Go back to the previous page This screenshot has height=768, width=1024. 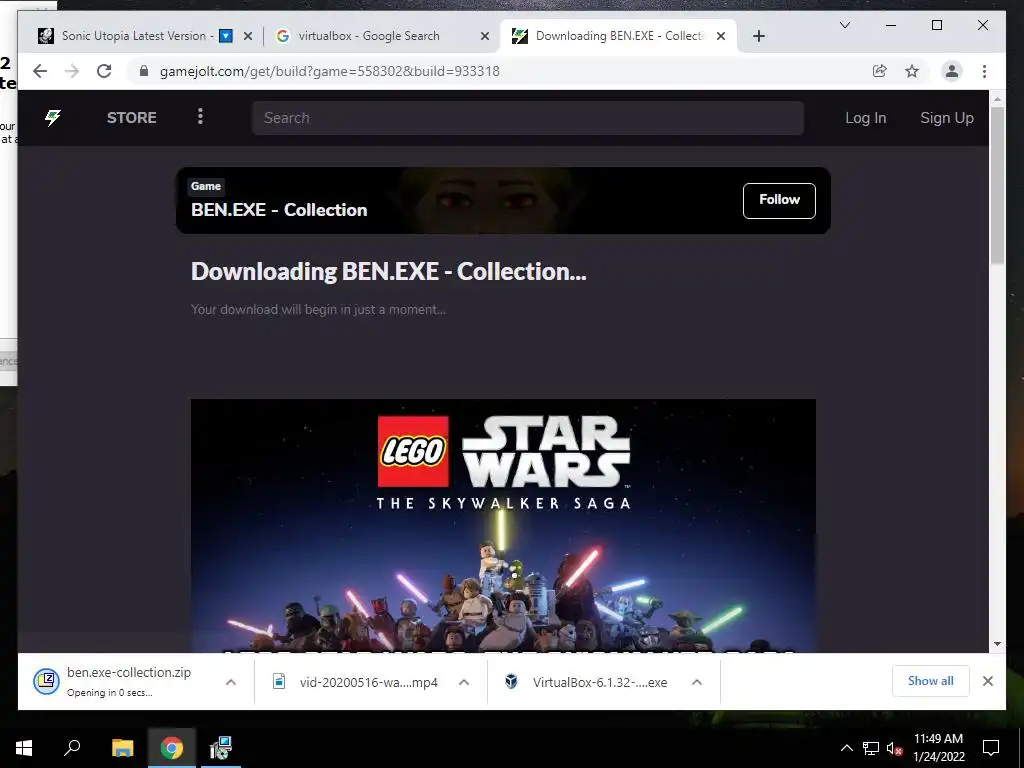(x=40, y=71)
